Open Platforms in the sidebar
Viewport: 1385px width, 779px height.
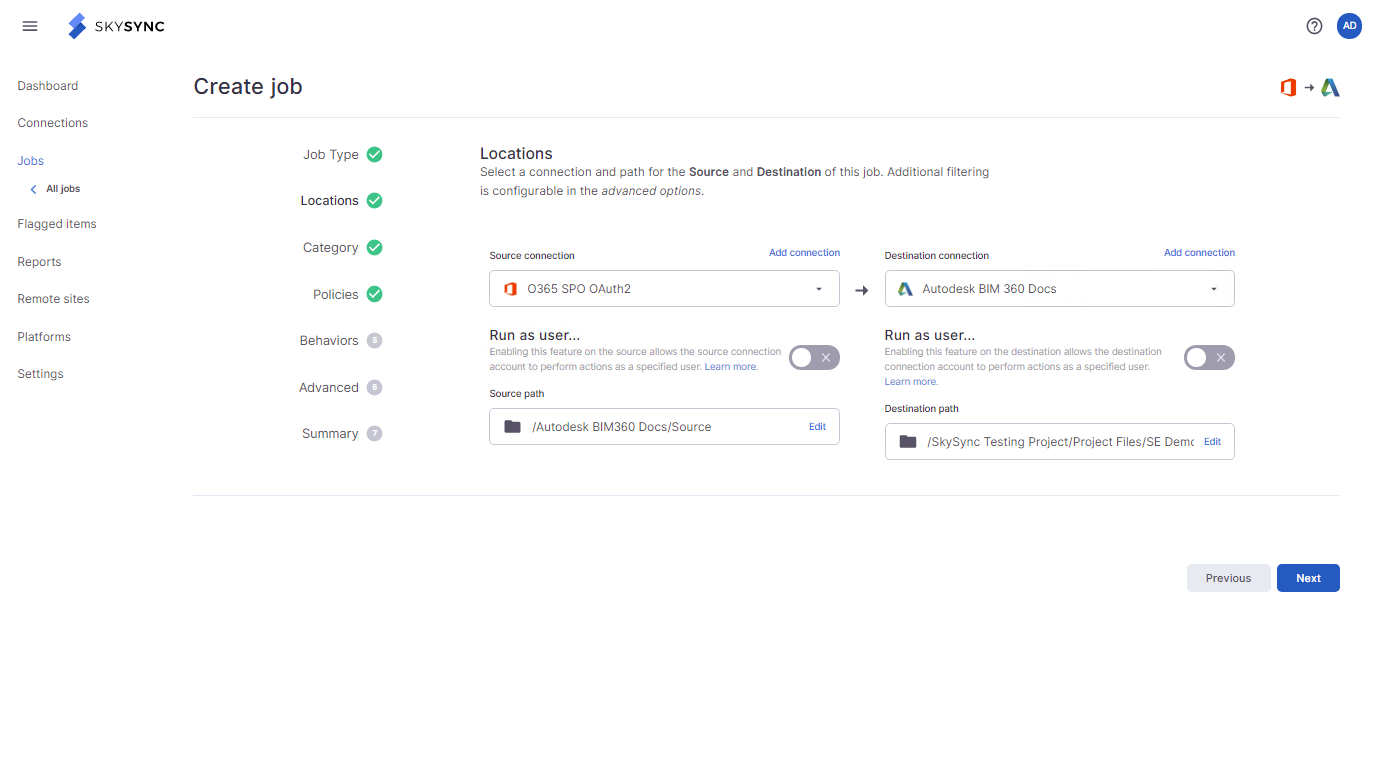pyautogui.click(x=44, y=337)
